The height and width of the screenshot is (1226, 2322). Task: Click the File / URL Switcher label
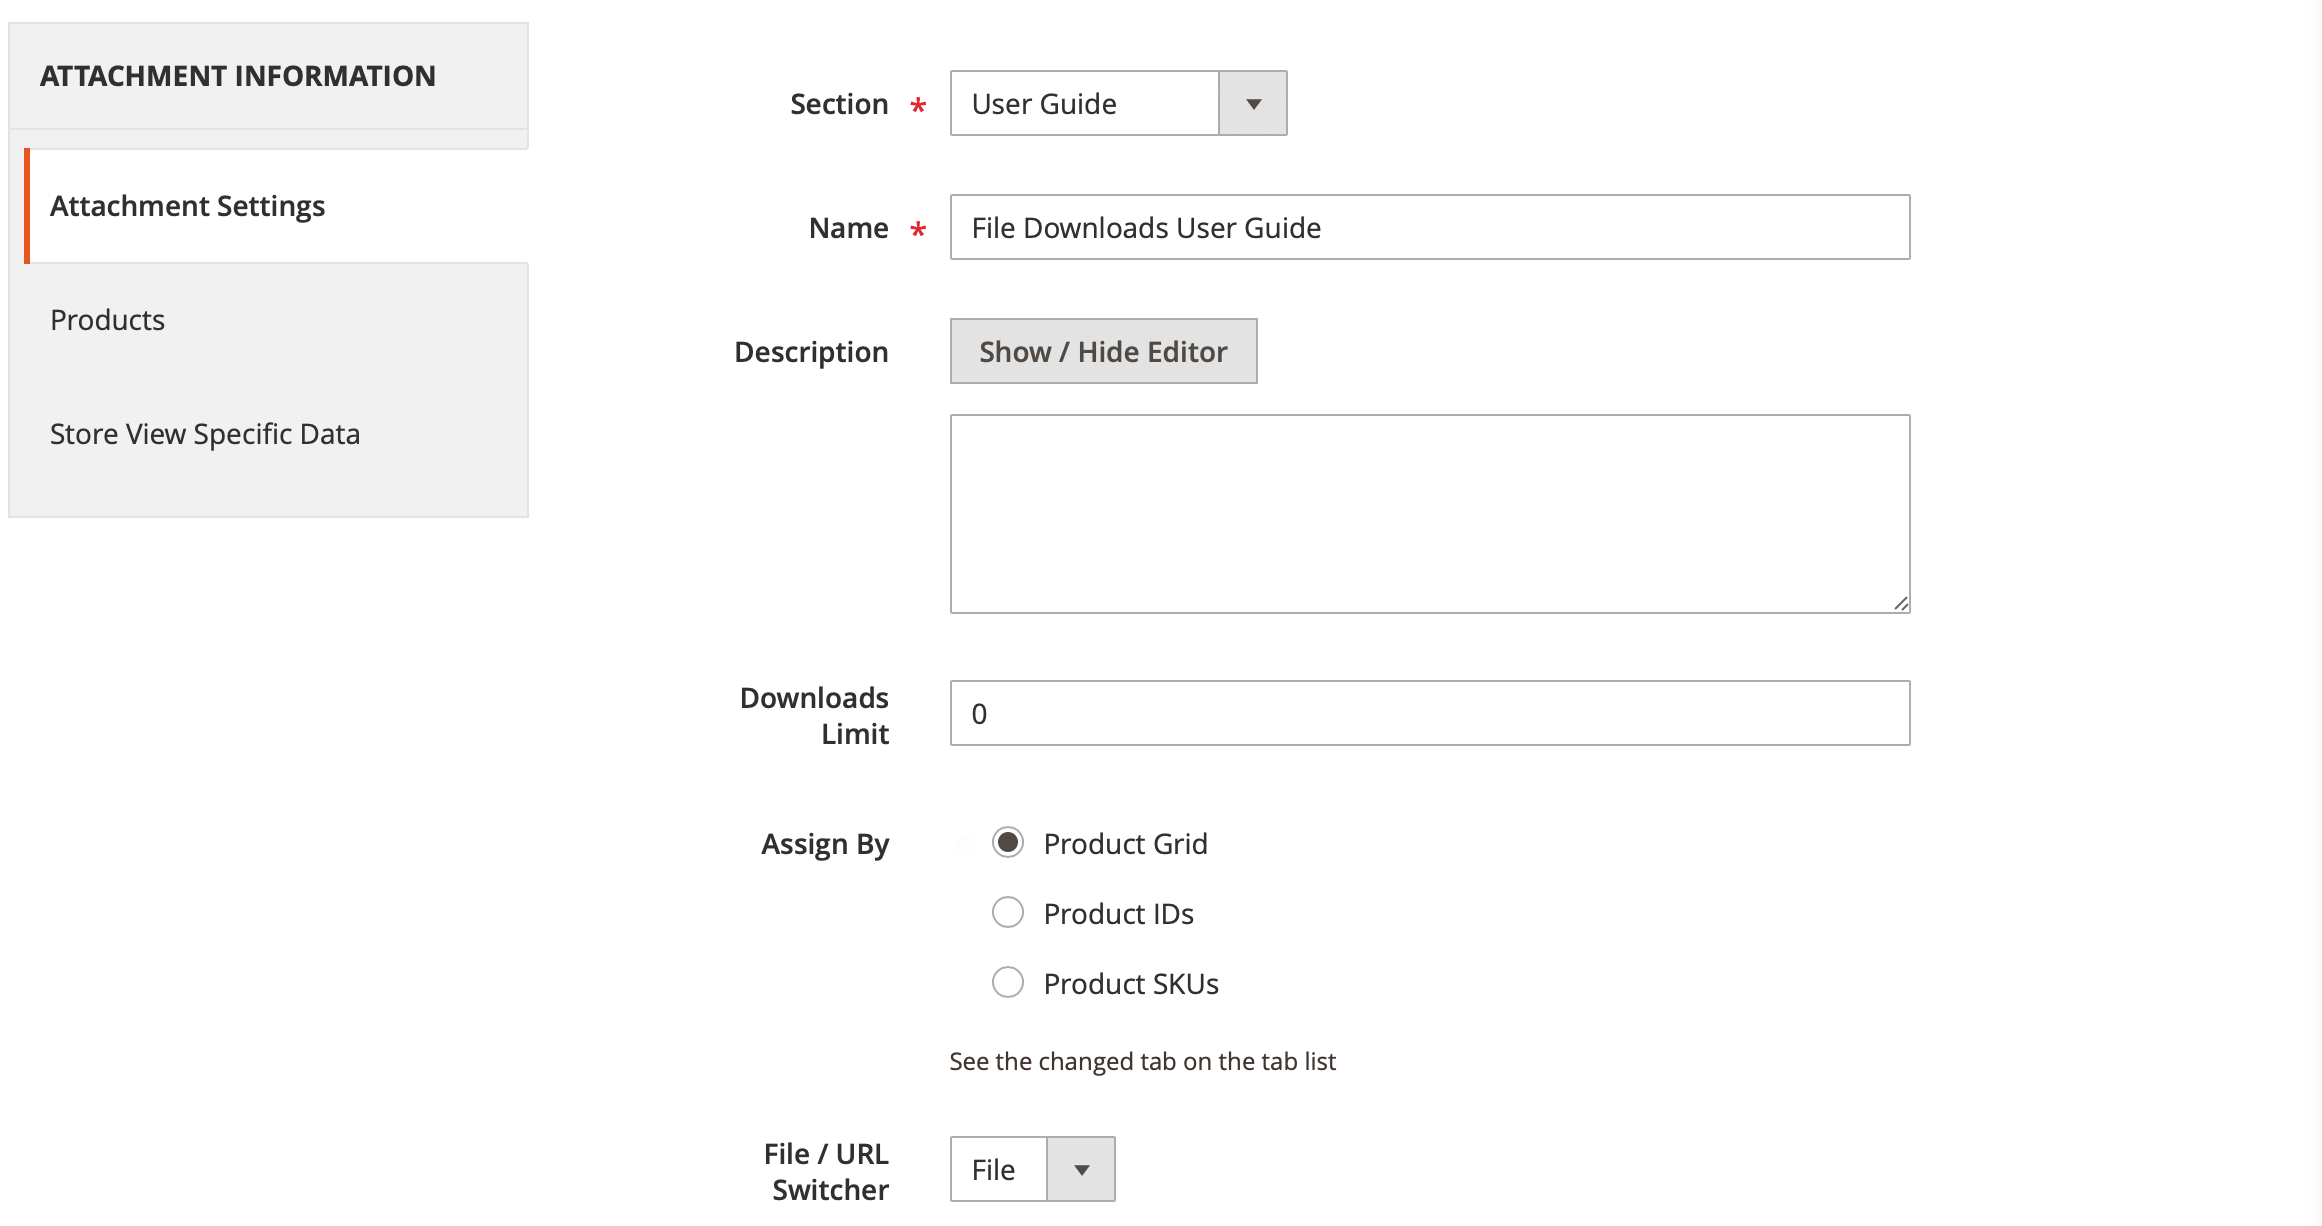[826, 1171]
